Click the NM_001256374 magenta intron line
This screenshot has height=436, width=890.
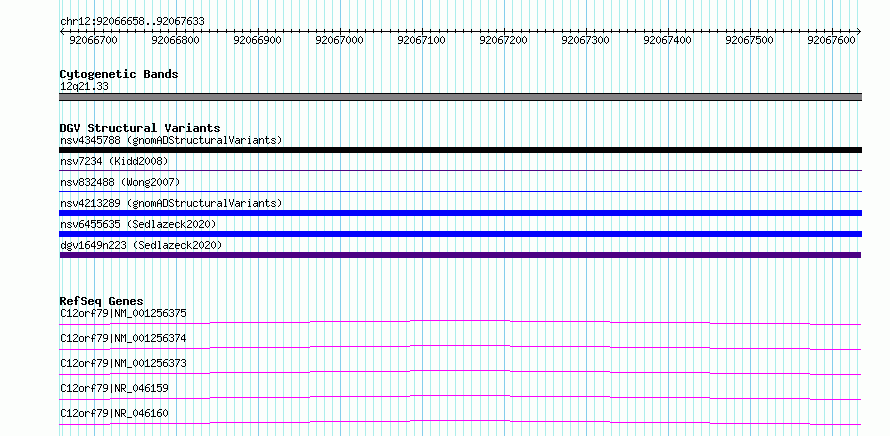[x=460, y=347]
